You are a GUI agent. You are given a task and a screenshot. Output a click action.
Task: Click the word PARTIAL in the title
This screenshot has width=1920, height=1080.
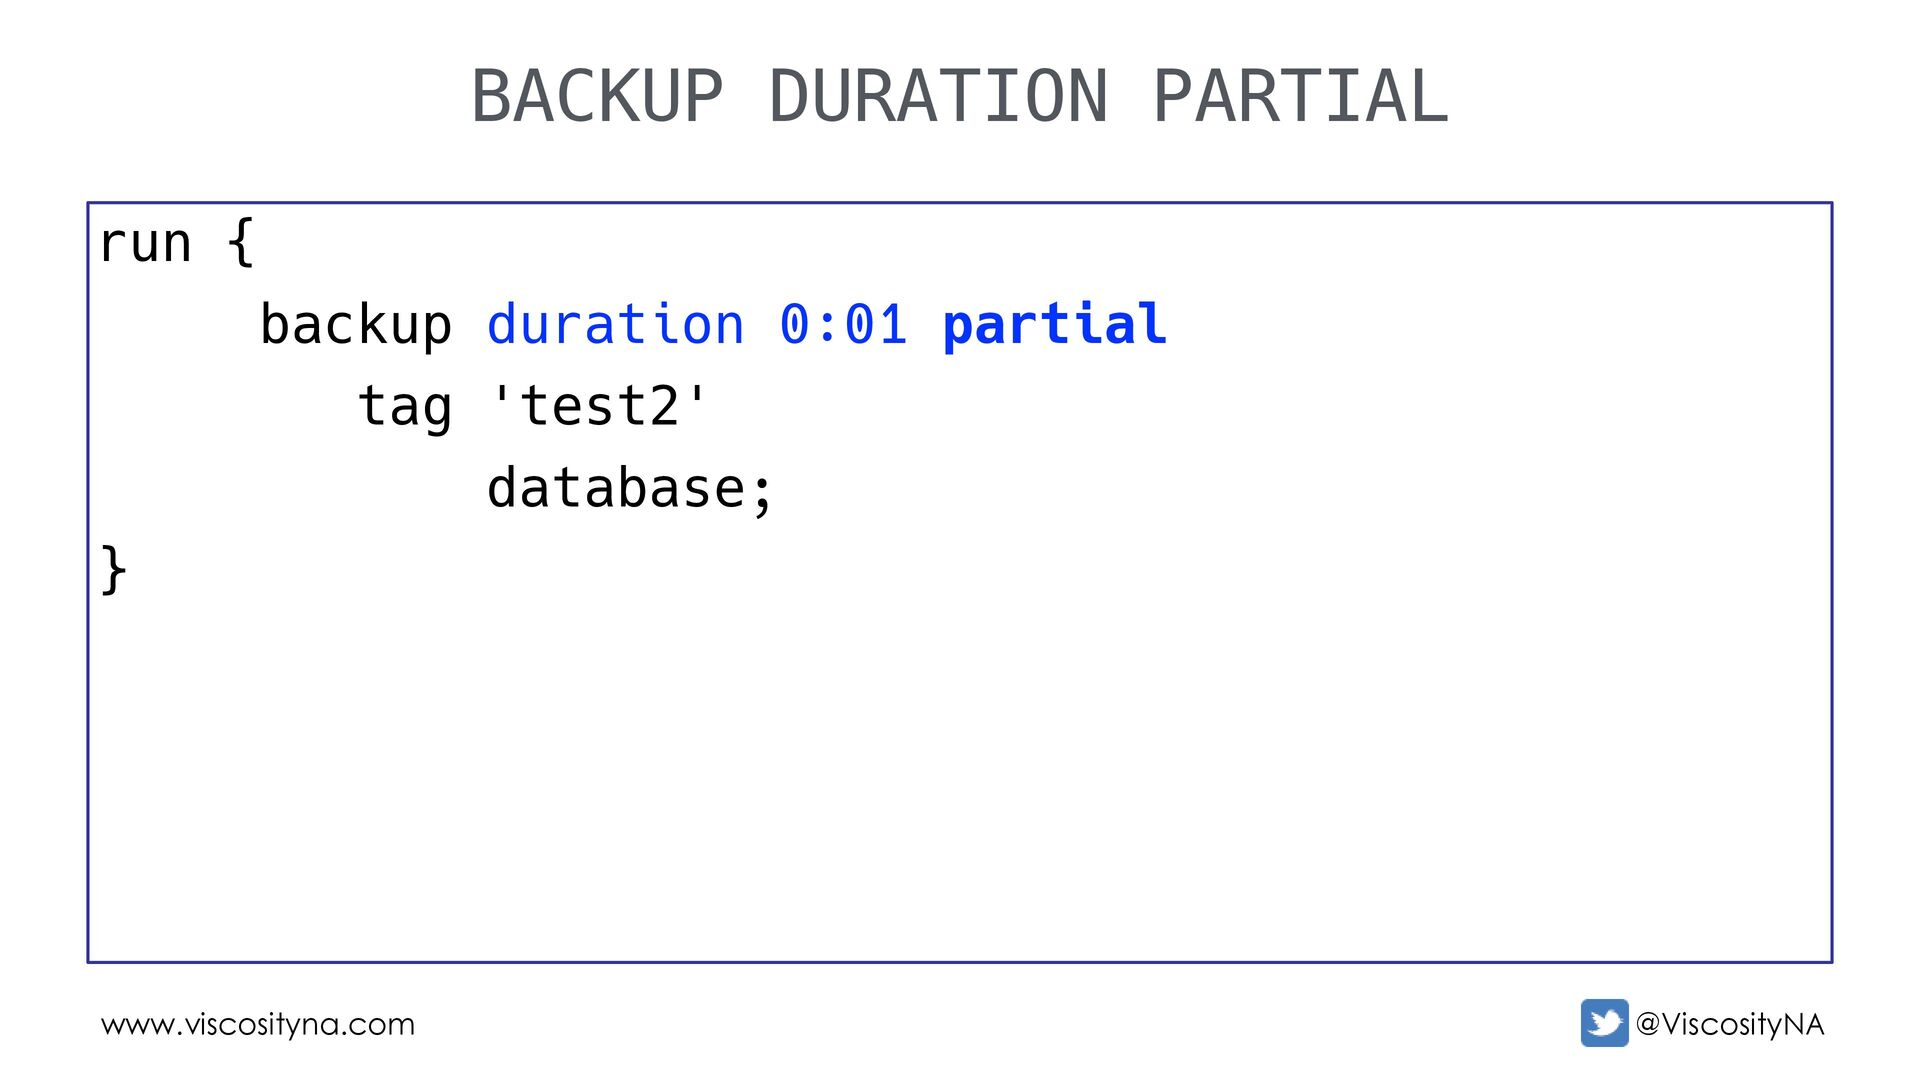click(x=1300, y=97)
